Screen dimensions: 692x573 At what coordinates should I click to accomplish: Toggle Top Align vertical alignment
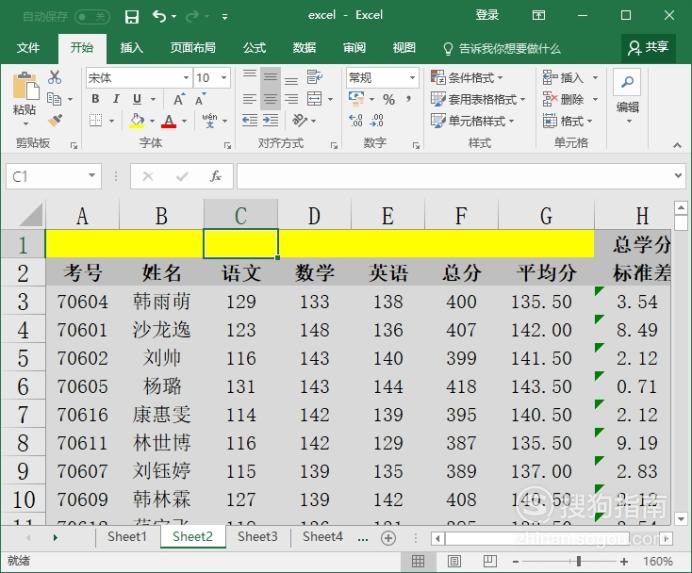click(x=249, y=73)
